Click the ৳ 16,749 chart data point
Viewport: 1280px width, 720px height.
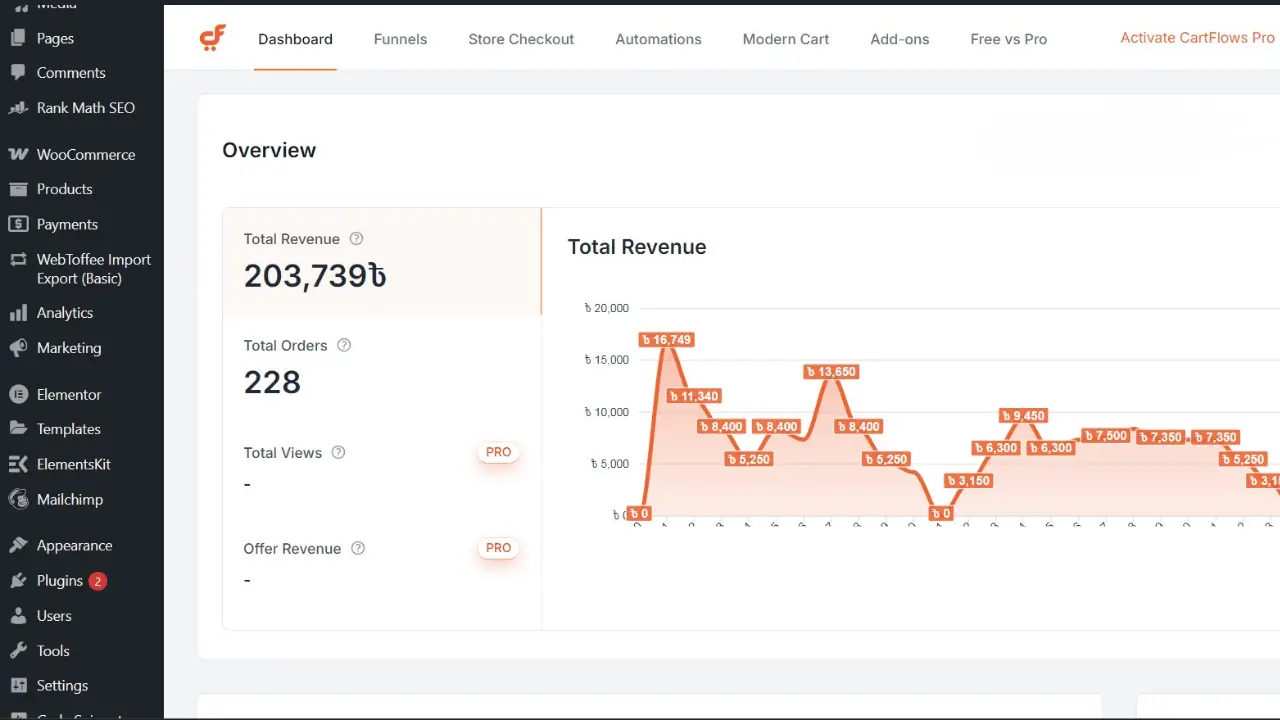tap(666, 340)
